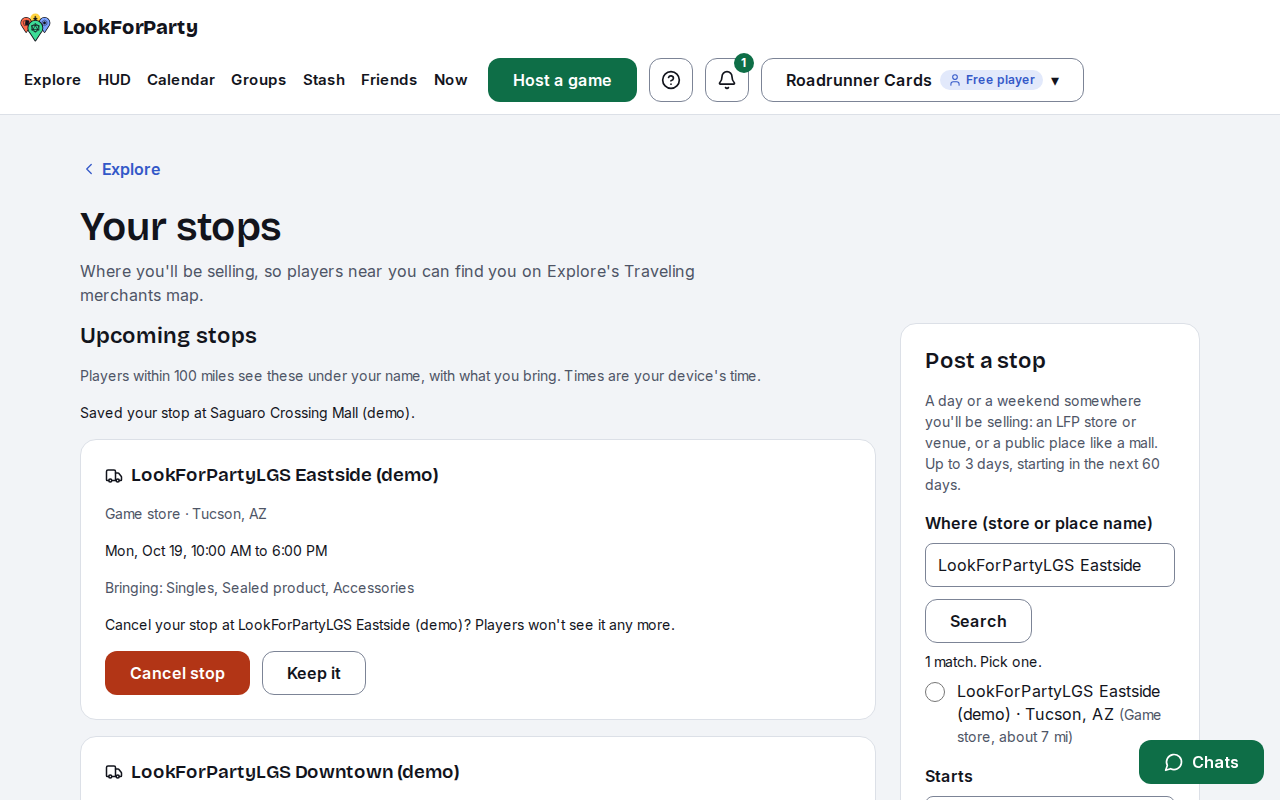The image size is (1280, 800).
Task: Open the Now nav item
Action: coord(451,80)
